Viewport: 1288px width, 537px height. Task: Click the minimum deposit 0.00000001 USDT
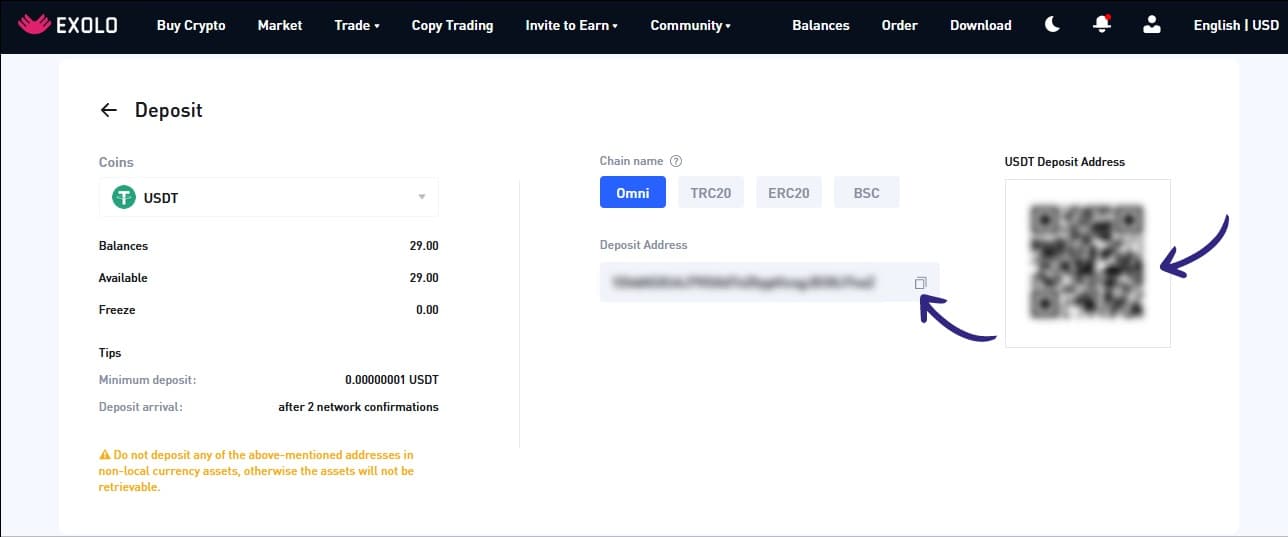(392, 380)
